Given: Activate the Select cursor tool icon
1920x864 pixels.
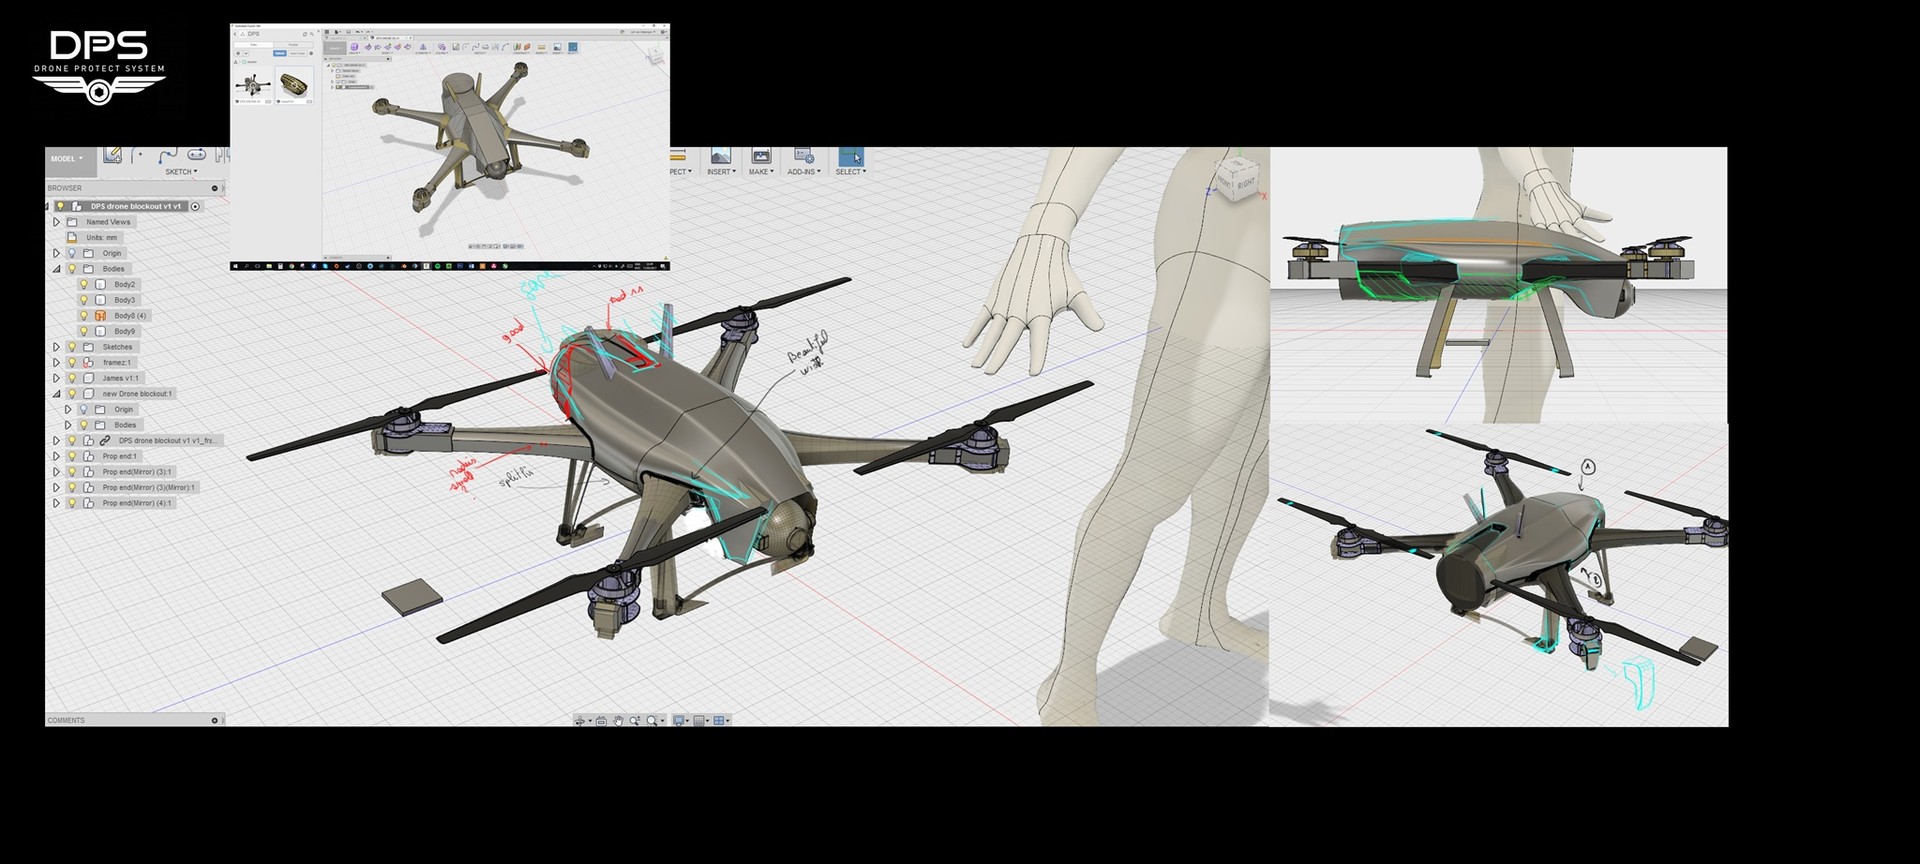Looking at the screenshot, I should (x=851, y=156).
